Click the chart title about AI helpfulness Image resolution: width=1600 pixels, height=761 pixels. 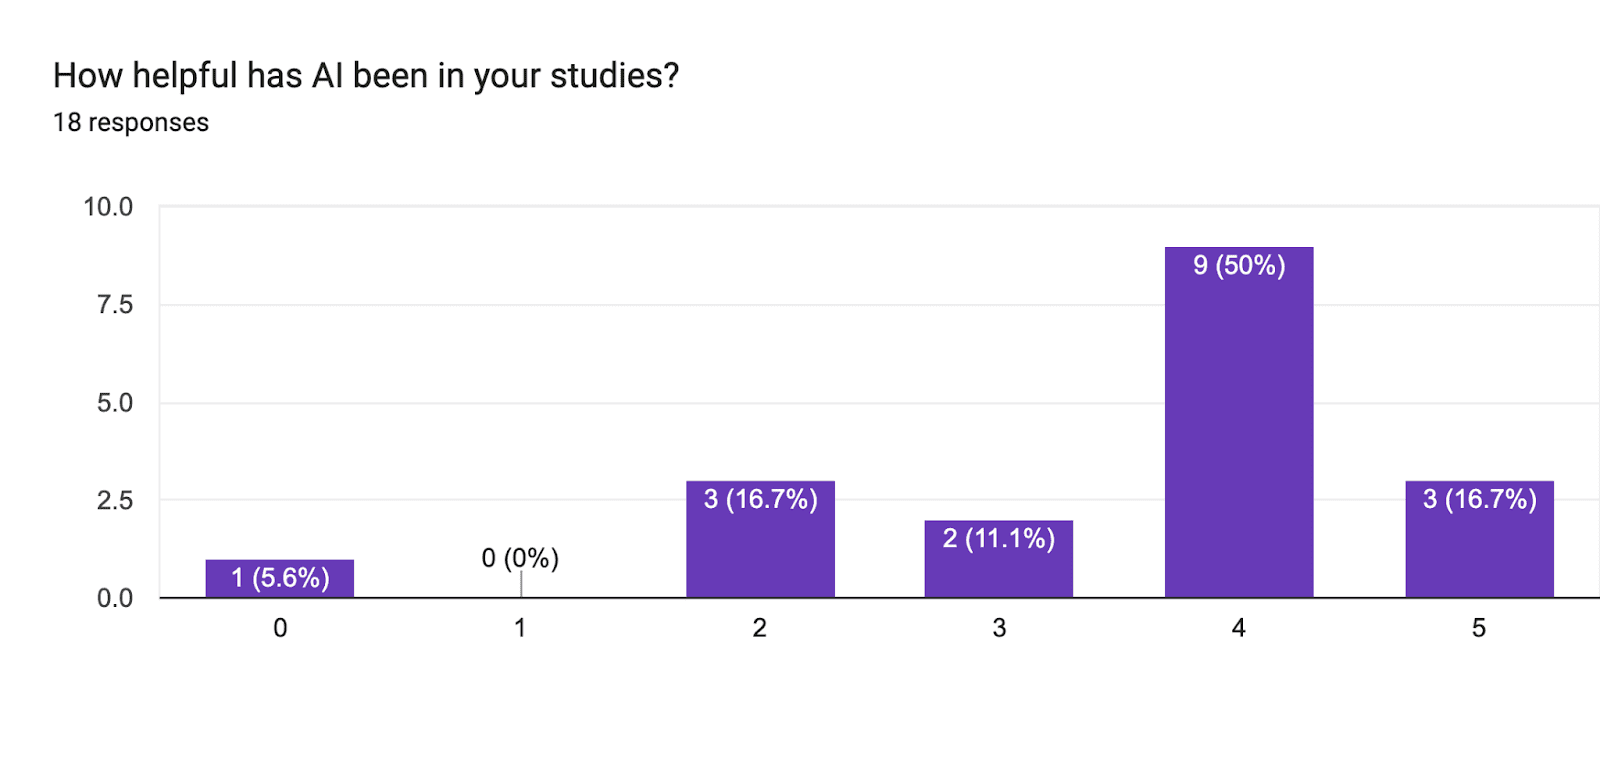(x=366, y=76)
